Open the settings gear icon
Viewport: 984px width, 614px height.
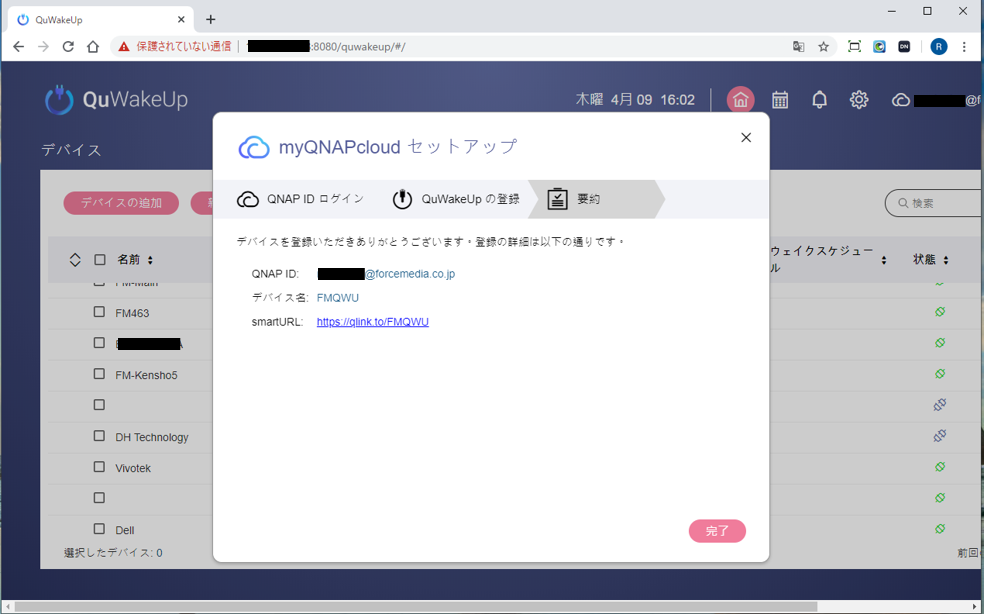click(x=859, y=100)
